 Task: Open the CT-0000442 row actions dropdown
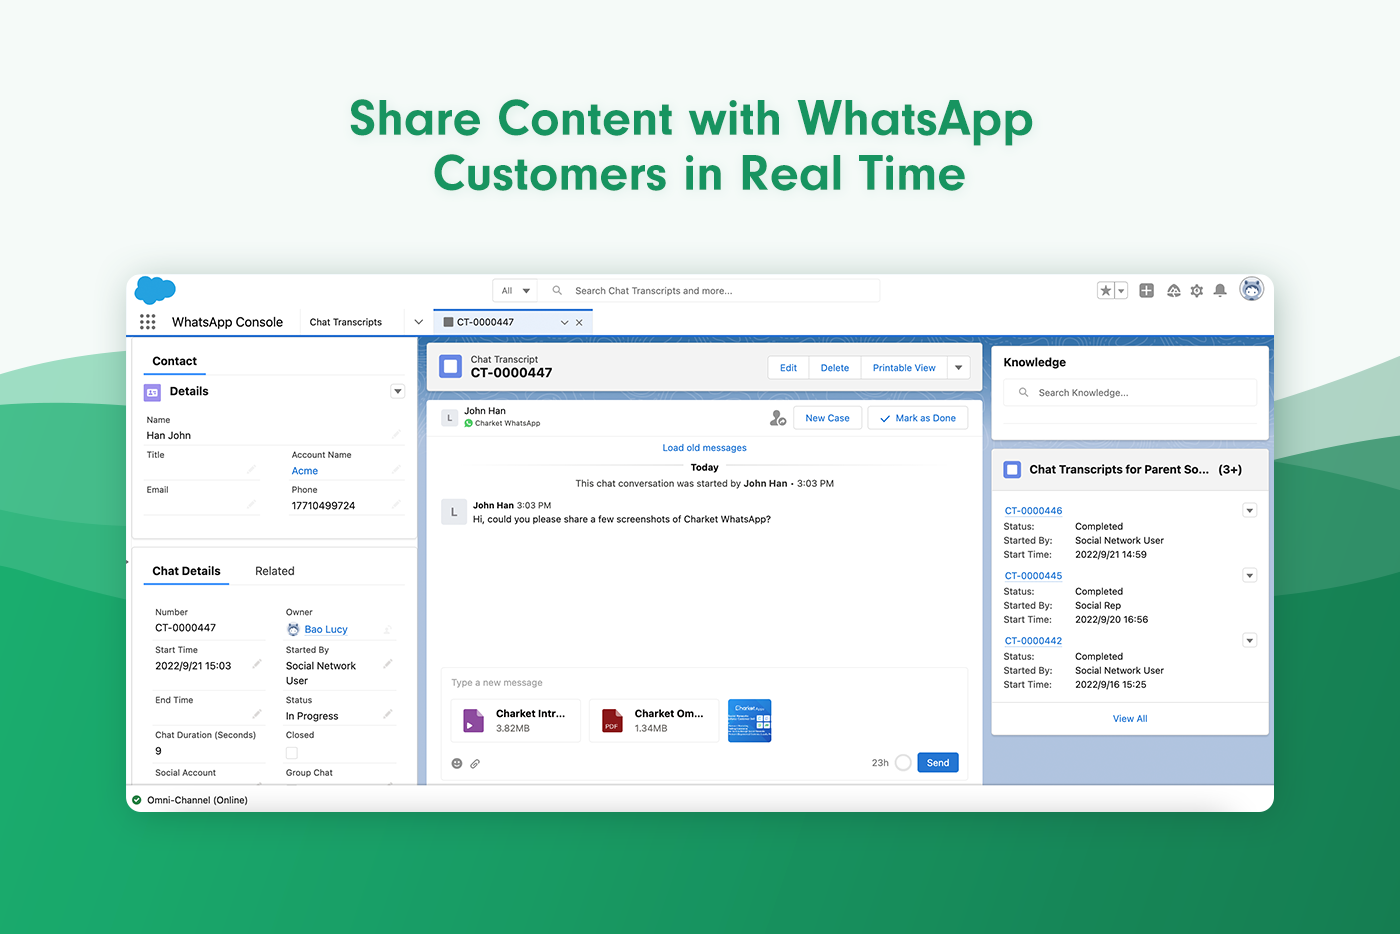pos(1249,641)
